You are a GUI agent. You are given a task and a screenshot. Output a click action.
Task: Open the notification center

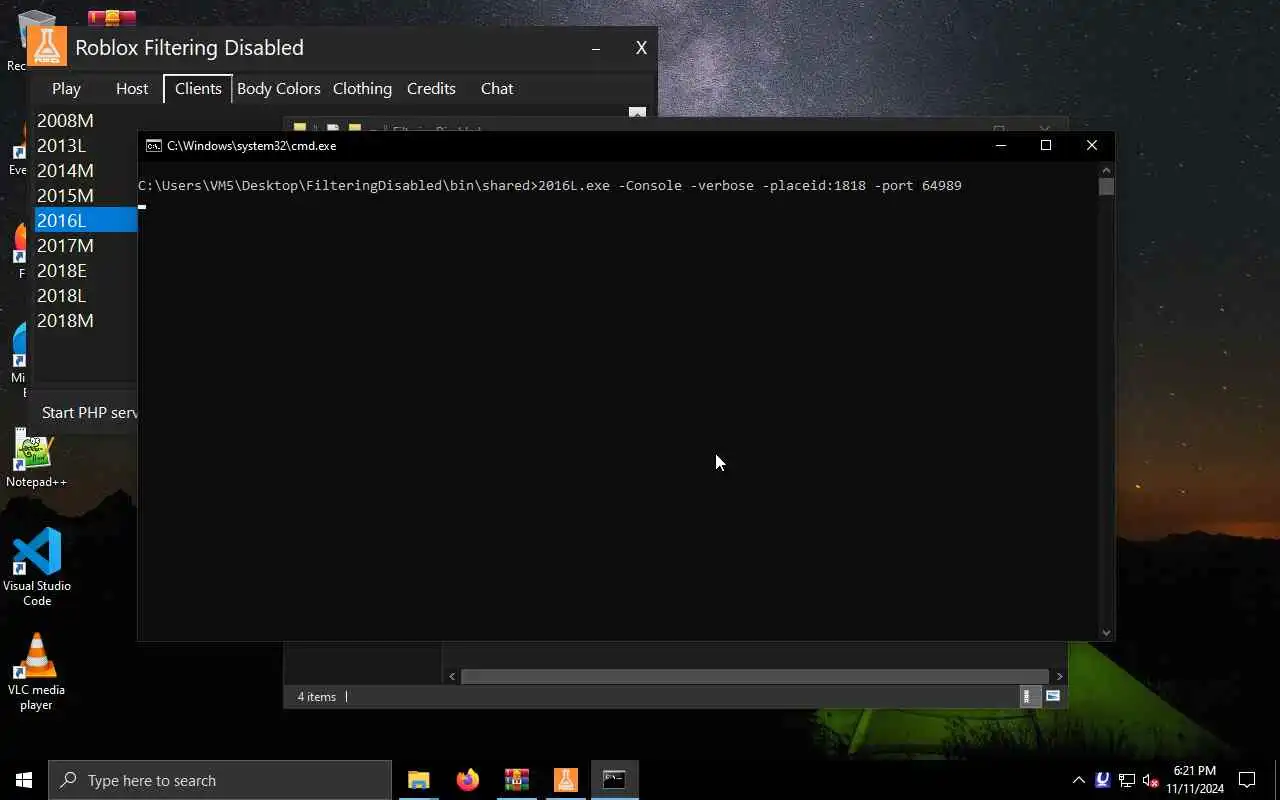(1247, 780)
